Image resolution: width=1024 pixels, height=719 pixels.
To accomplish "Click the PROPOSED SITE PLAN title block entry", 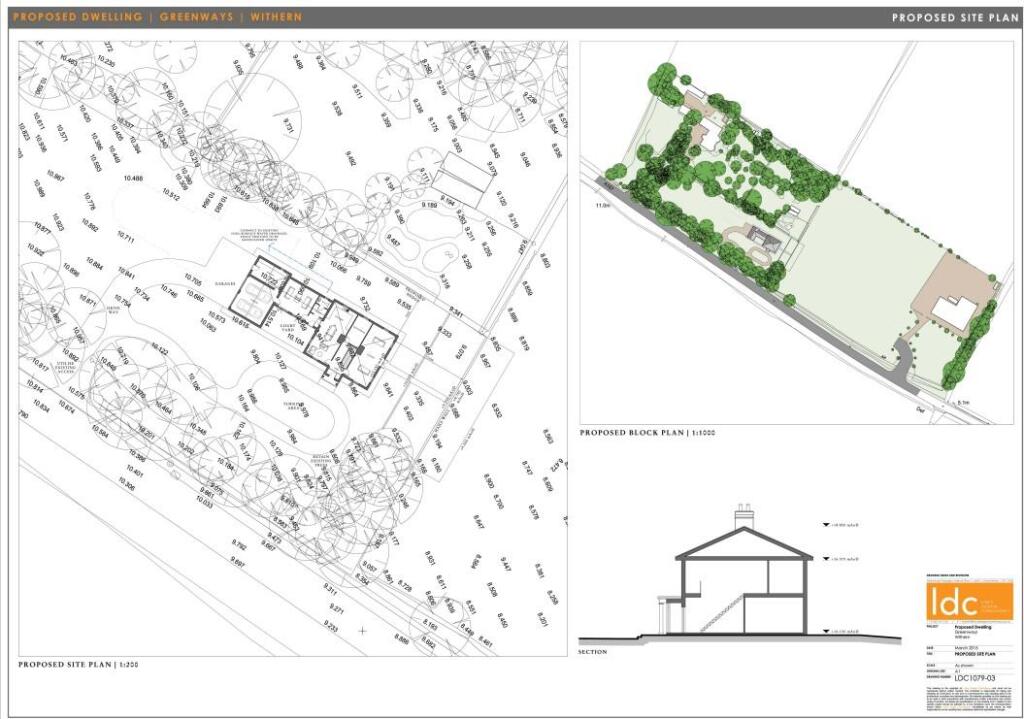I will (973, 653).
